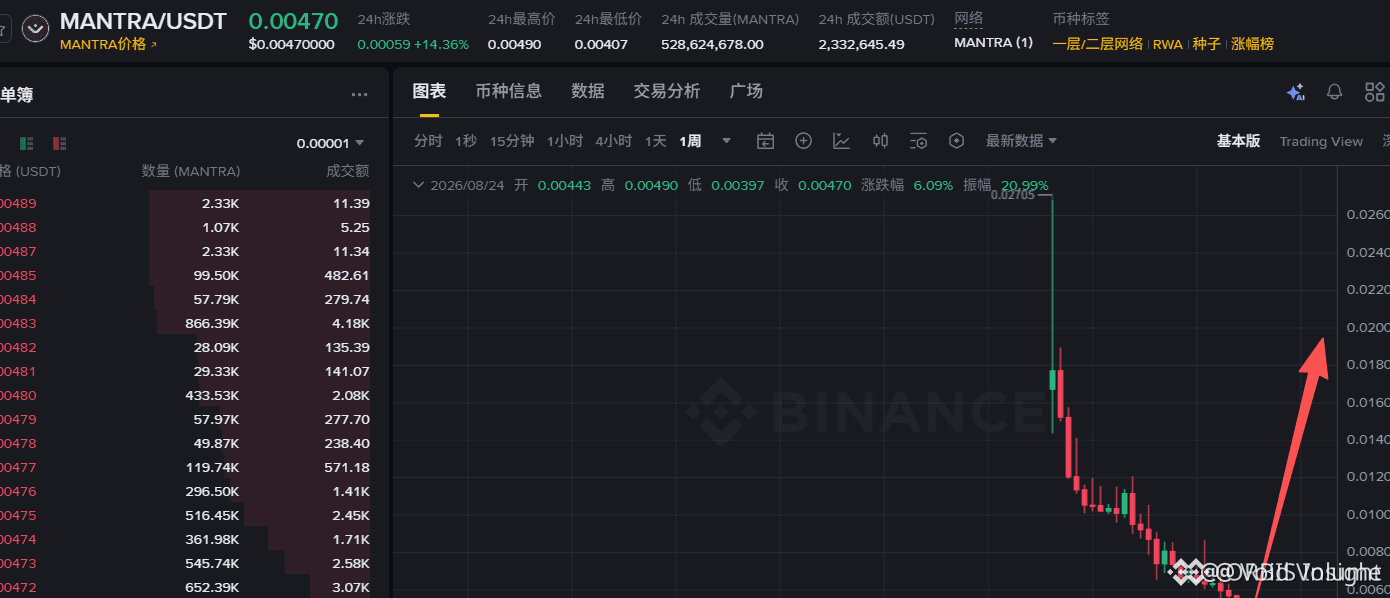1390x598 pixels.
Task: Select the 1天 chart interval
Action: point(655,141)
